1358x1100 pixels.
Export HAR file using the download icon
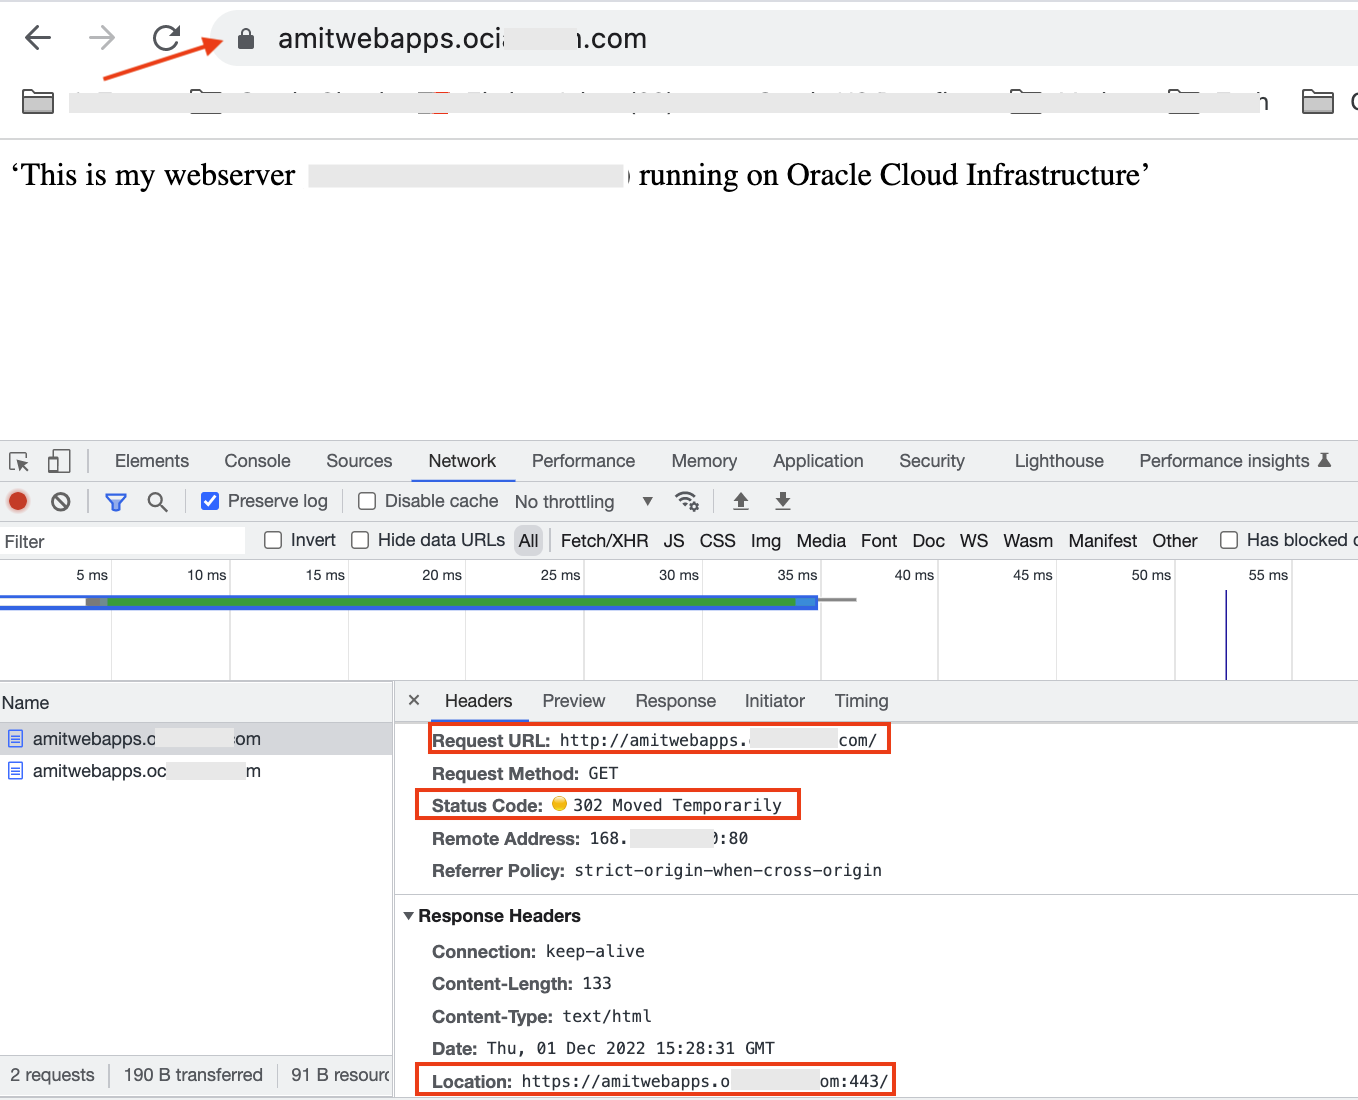pos(783,501)
